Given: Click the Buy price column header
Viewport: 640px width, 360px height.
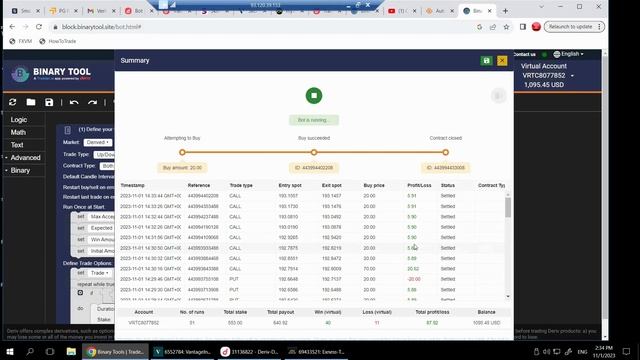Looking at the screenshot, I should (374, 185).
